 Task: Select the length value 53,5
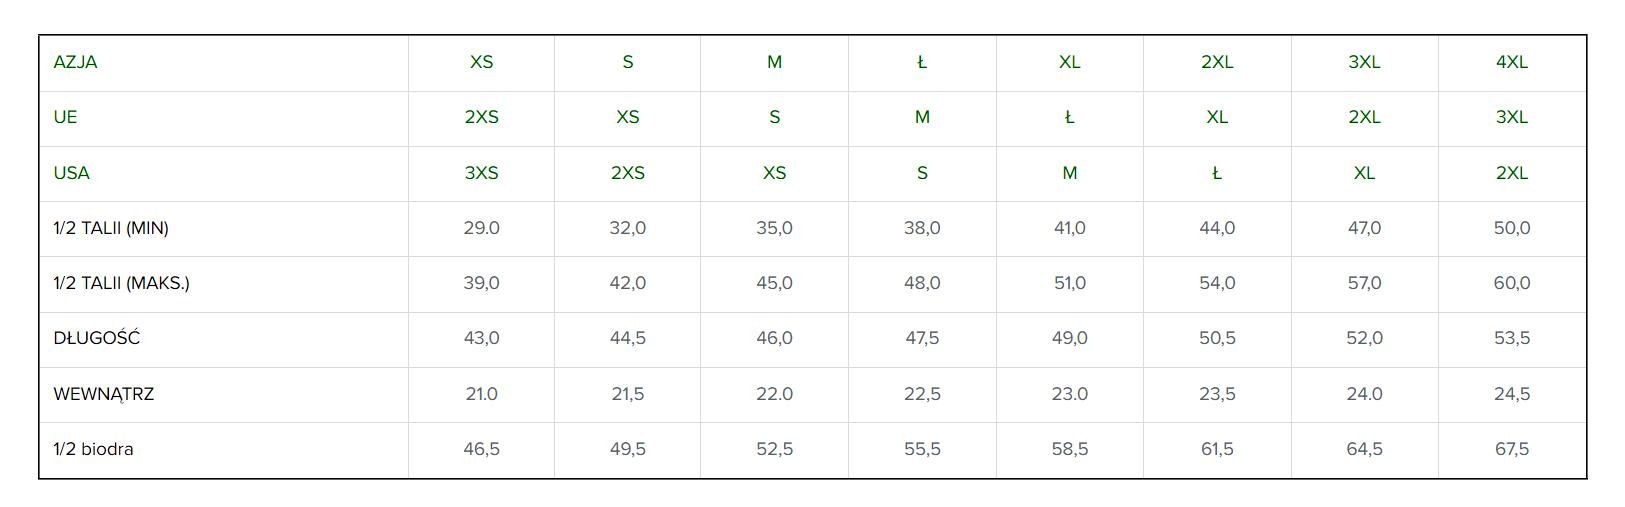[1511, 338]
